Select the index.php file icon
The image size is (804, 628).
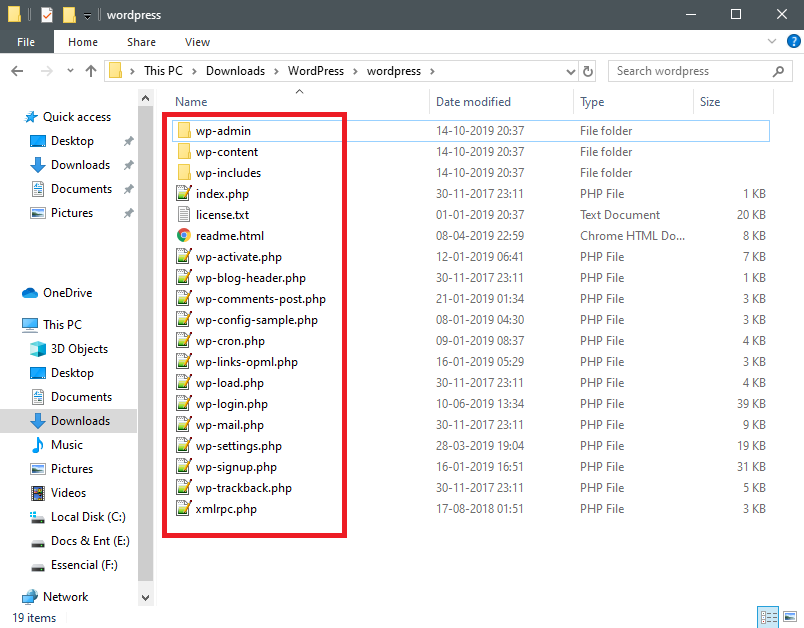(184, 194)
